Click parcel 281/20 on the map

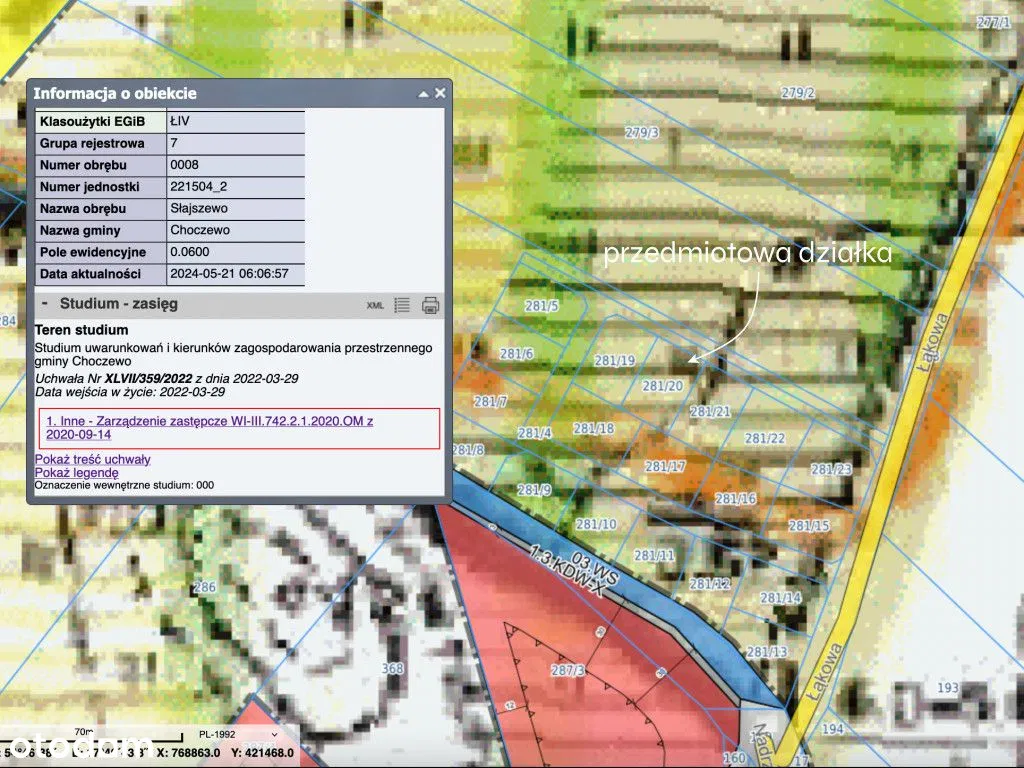coord(662,385)
